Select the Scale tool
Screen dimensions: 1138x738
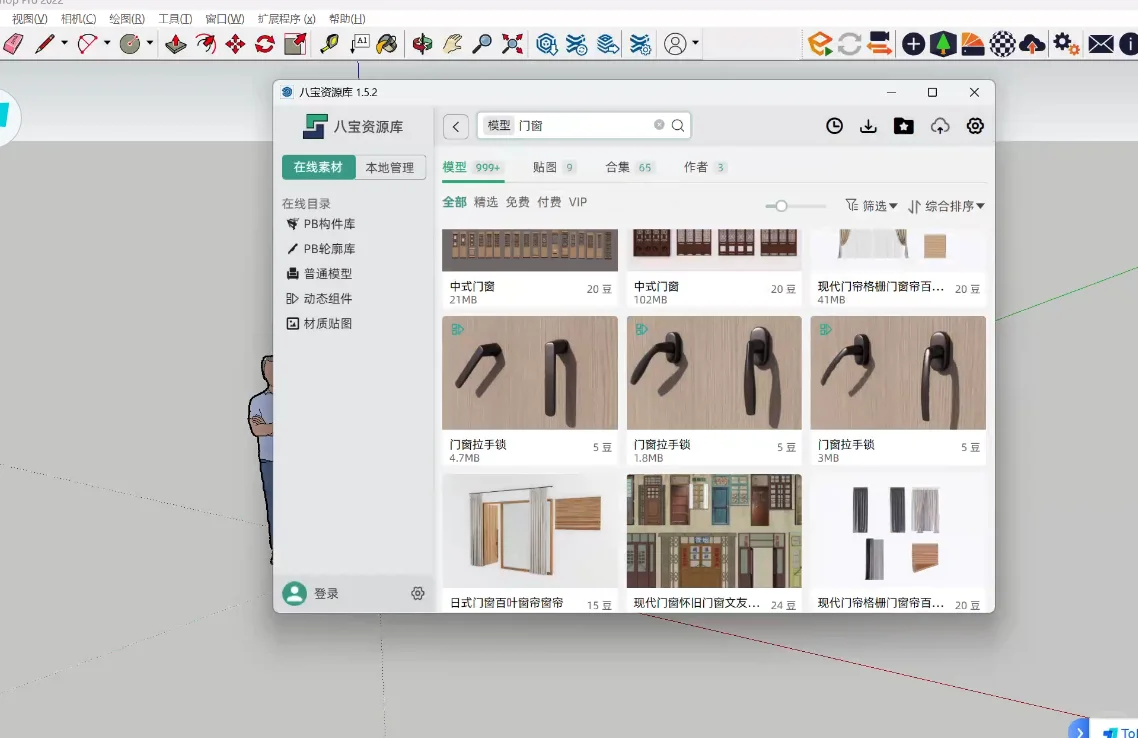point(295,44)
